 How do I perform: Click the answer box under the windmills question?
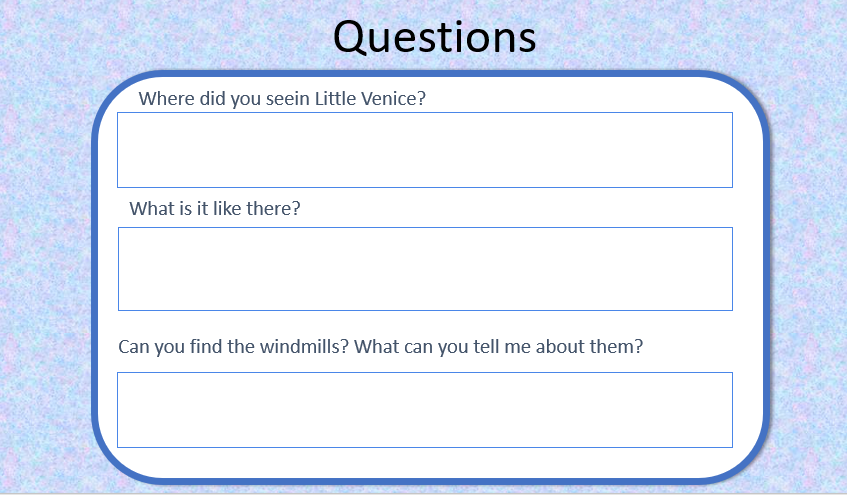425,410
